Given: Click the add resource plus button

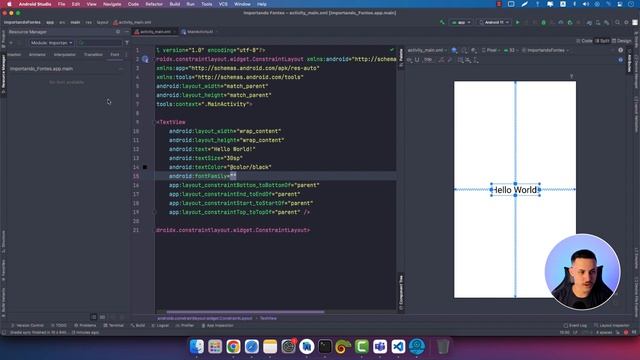Looking at the screenshot, I should [x=11, y=42].
